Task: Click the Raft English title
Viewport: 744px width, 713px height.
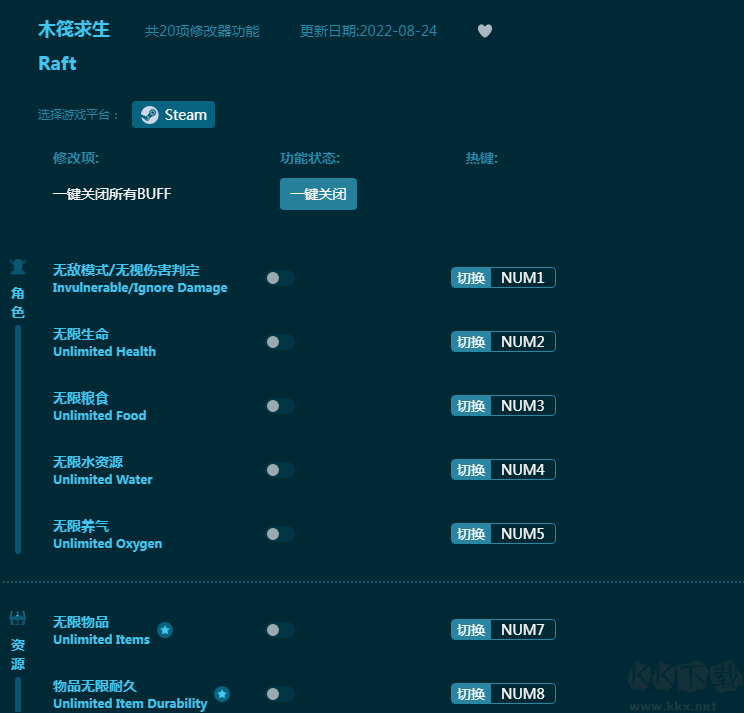Action: pyautogui.click(x=57, y=64)
